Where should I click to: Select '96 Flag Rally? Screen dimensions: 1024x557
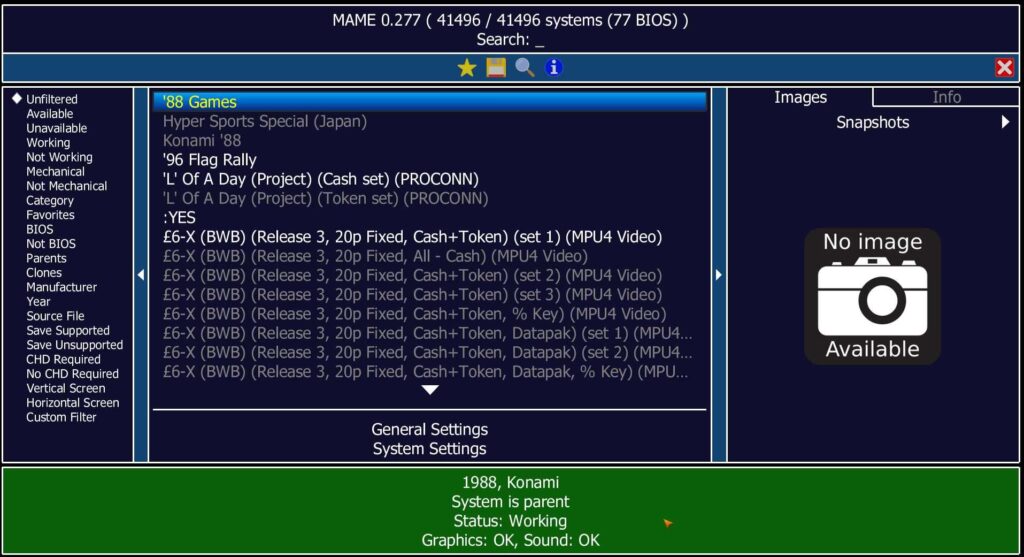[430, 160]
